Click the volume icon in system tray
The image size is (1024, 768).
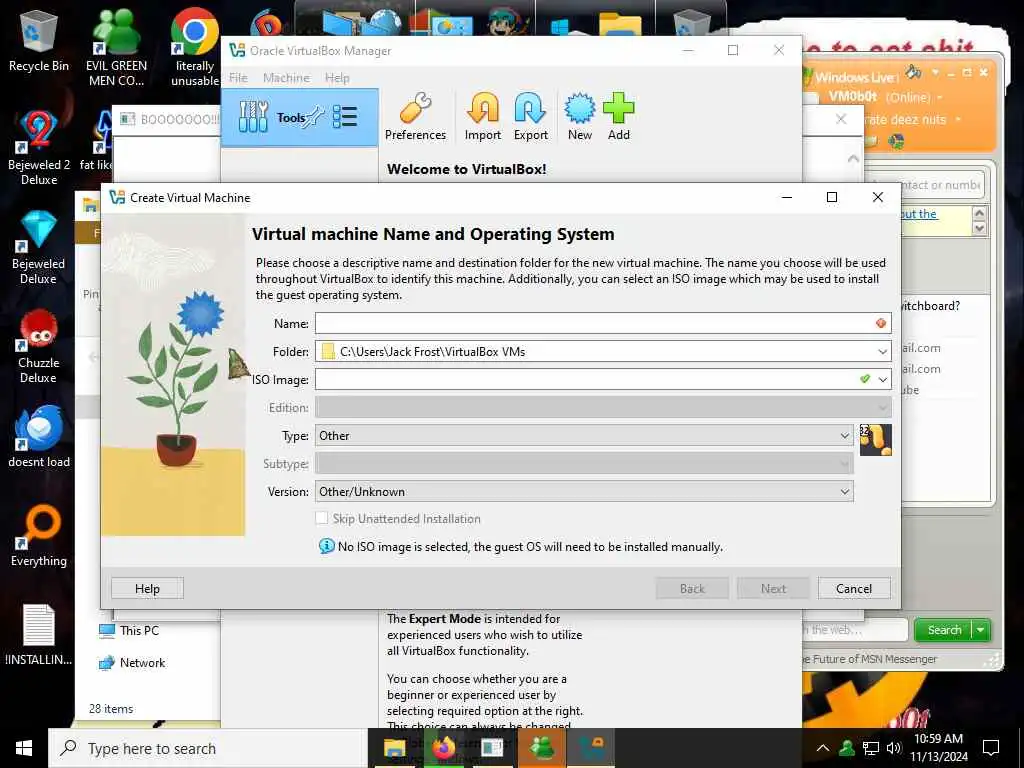point(893,748)
